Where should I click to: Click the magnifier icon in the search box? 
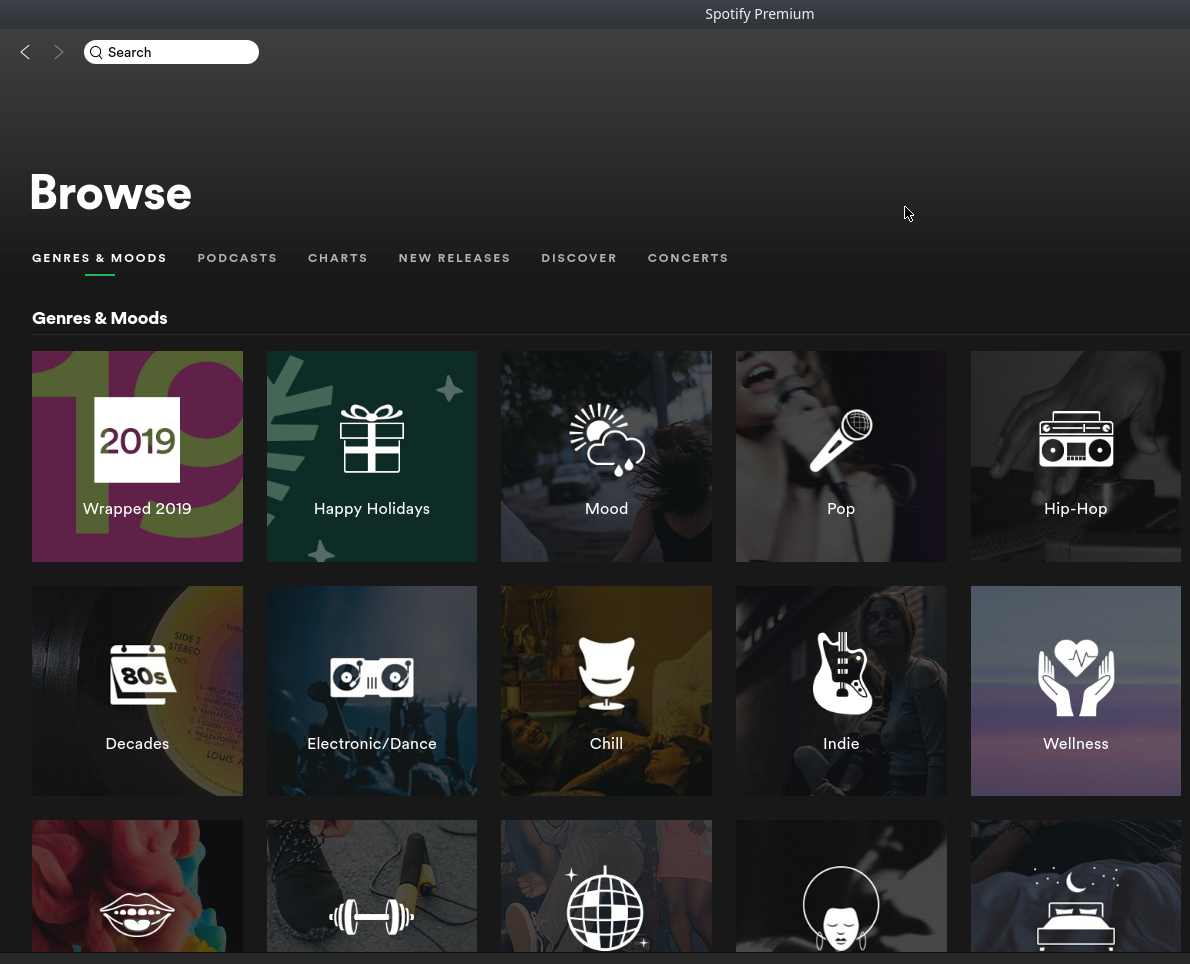[96, 52]
